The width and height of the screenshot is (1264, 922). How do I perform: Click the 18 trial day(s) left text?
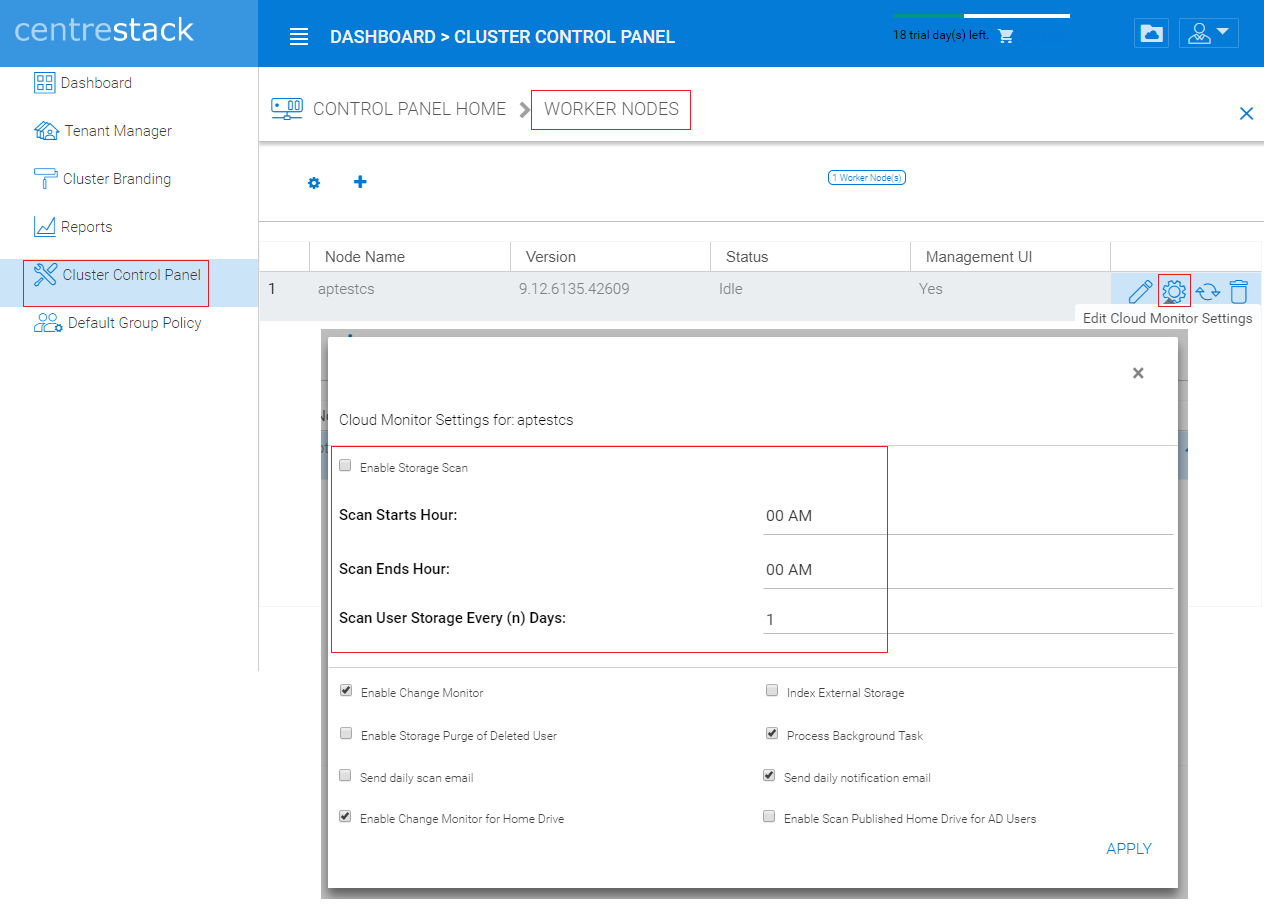(x=941, y=35)
